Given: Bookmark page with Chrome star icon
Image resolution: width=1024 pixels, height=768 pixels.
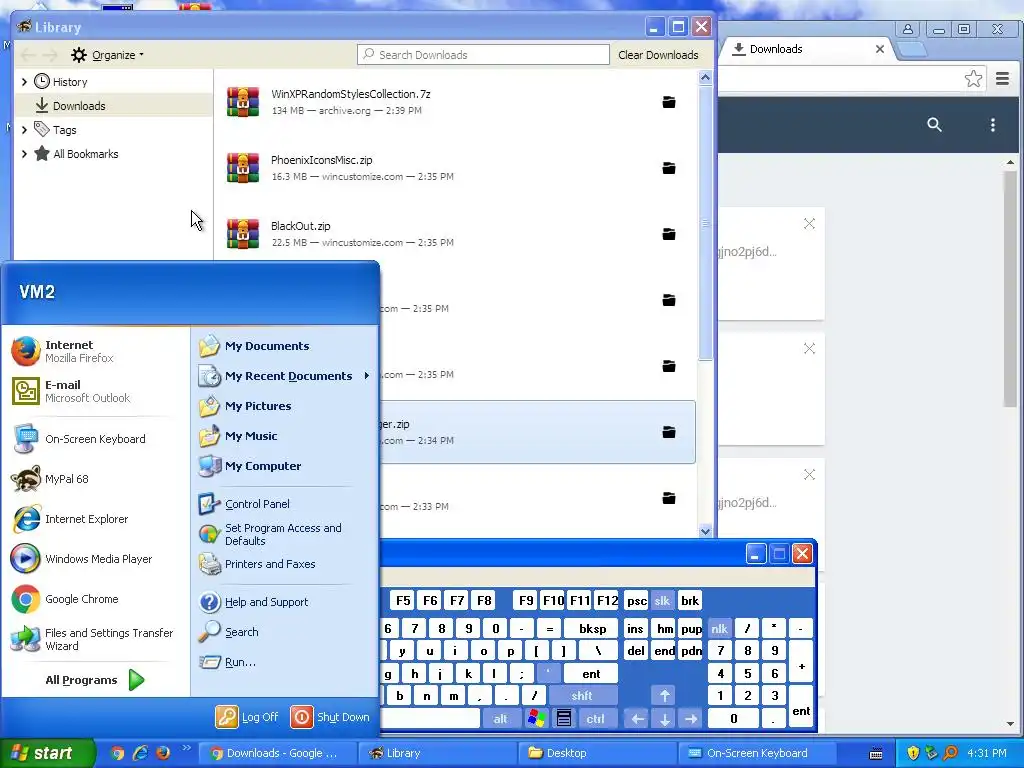Looking at the screenshot, I should pos(973,79).
